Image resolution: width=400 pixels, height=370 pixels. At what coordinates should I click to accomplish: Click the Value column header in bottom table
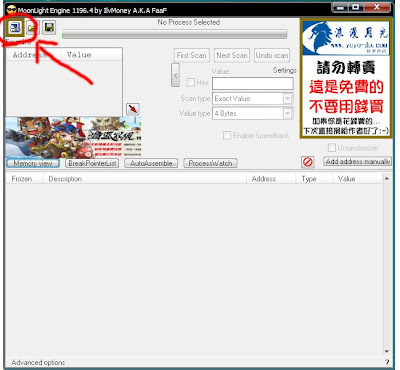(x=357, y=179)
